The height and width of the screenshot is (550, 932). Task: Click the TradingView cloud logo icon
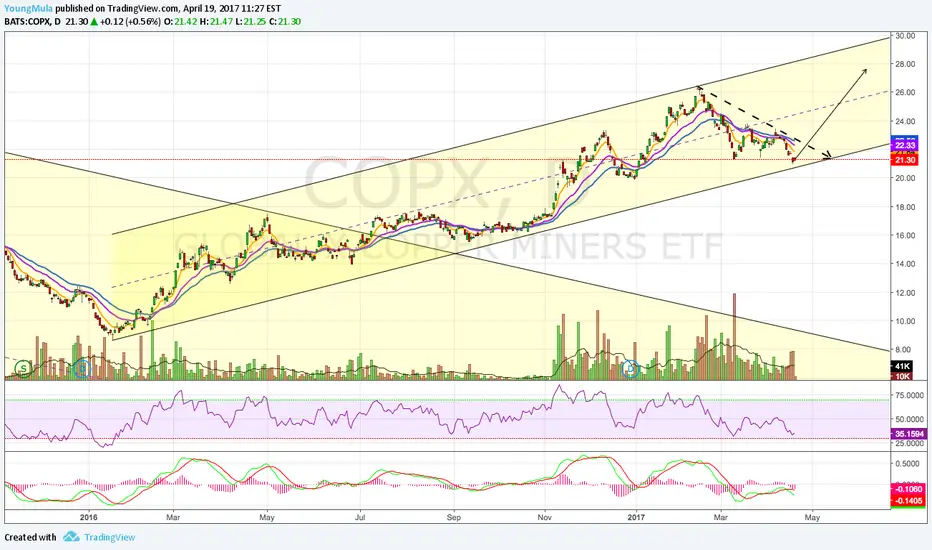point(71,536)
